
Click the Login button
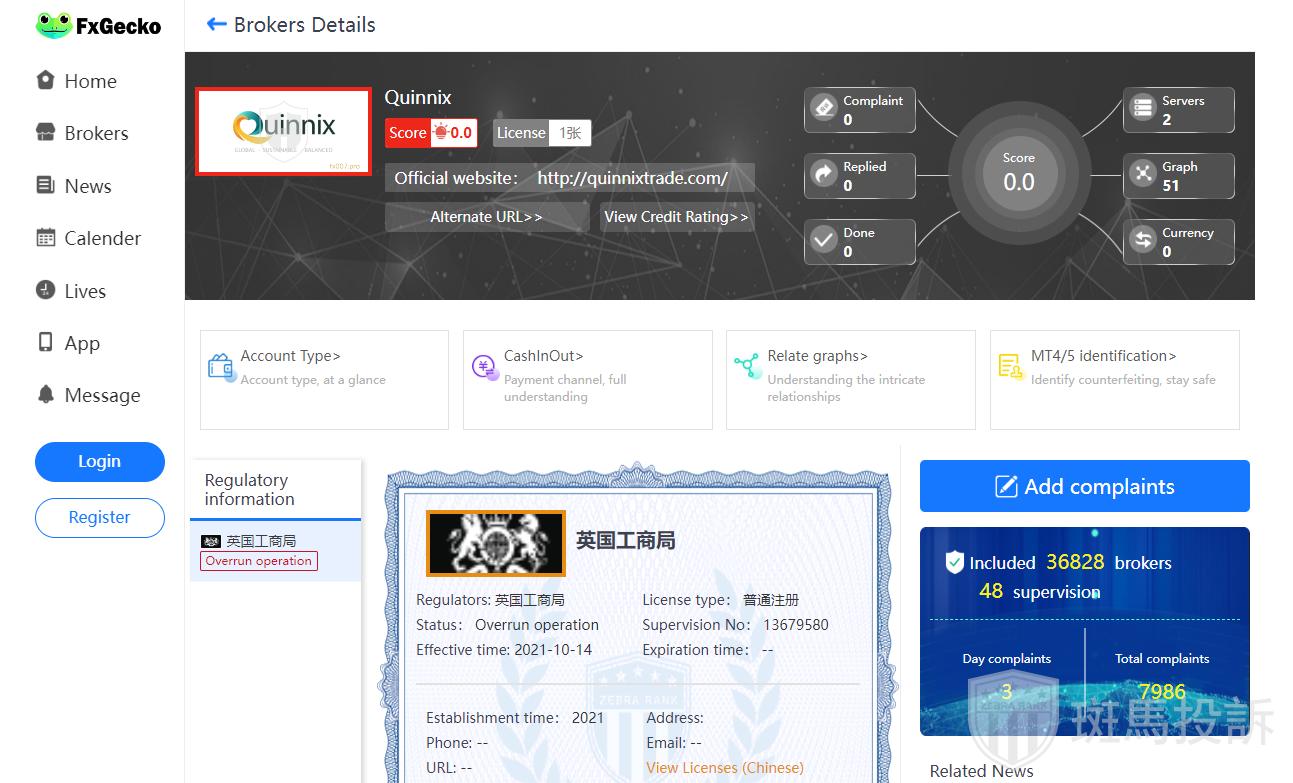pyautogui.click(x=99, y=461)
